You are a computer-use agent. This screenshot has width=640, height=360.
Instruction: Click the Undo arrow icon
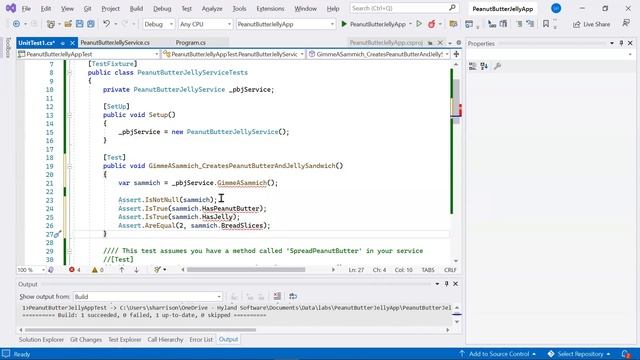tap(107, 24)
